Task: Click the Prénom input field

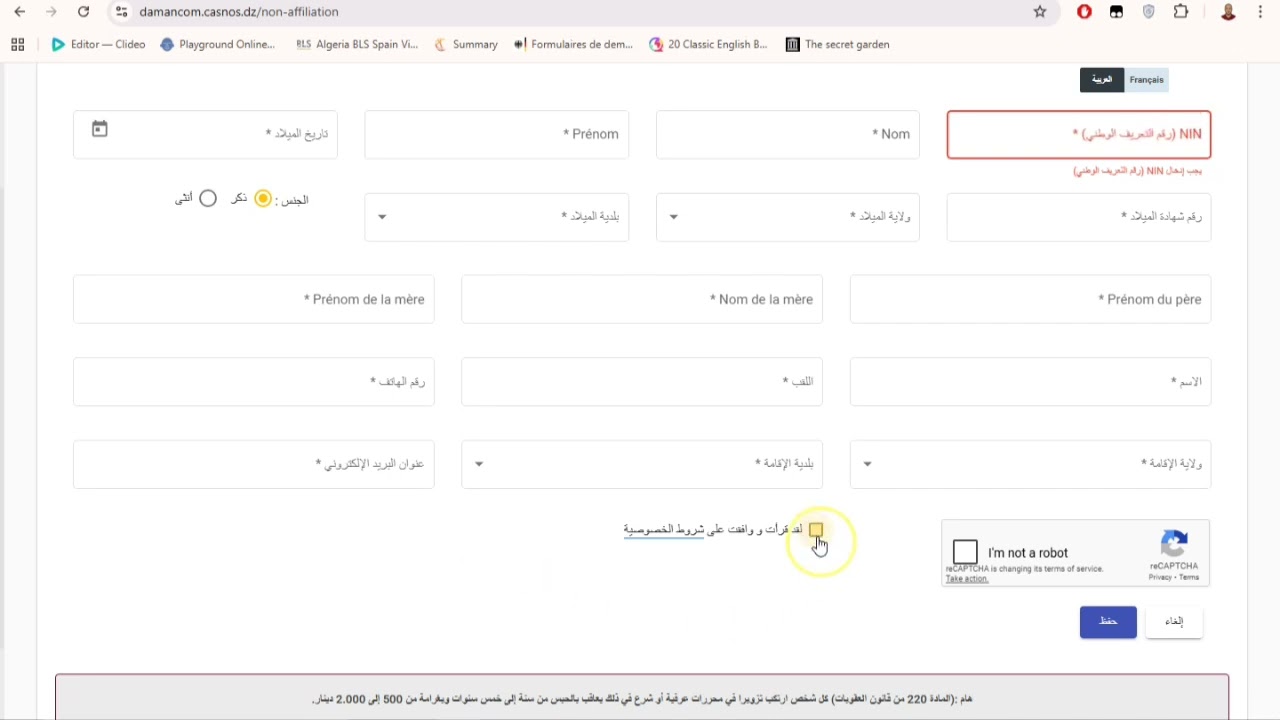Action: 497,135
